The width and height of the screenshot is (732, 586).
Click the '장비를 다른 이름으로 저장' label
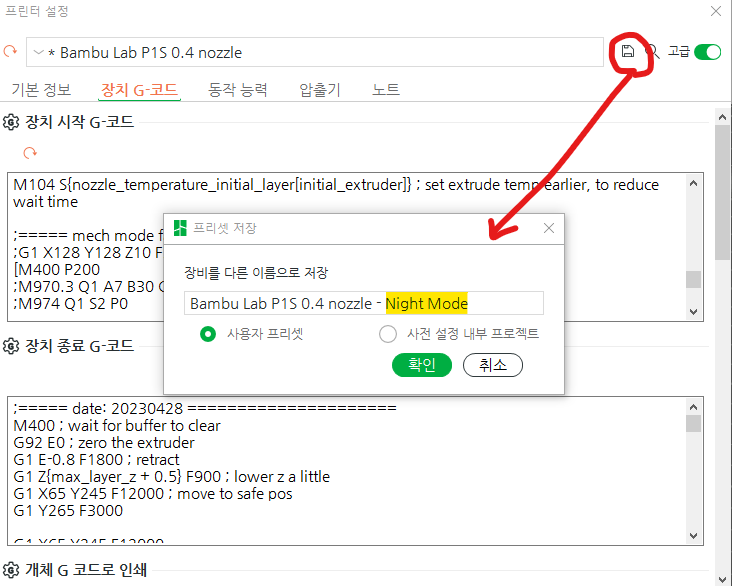point(256,273)
